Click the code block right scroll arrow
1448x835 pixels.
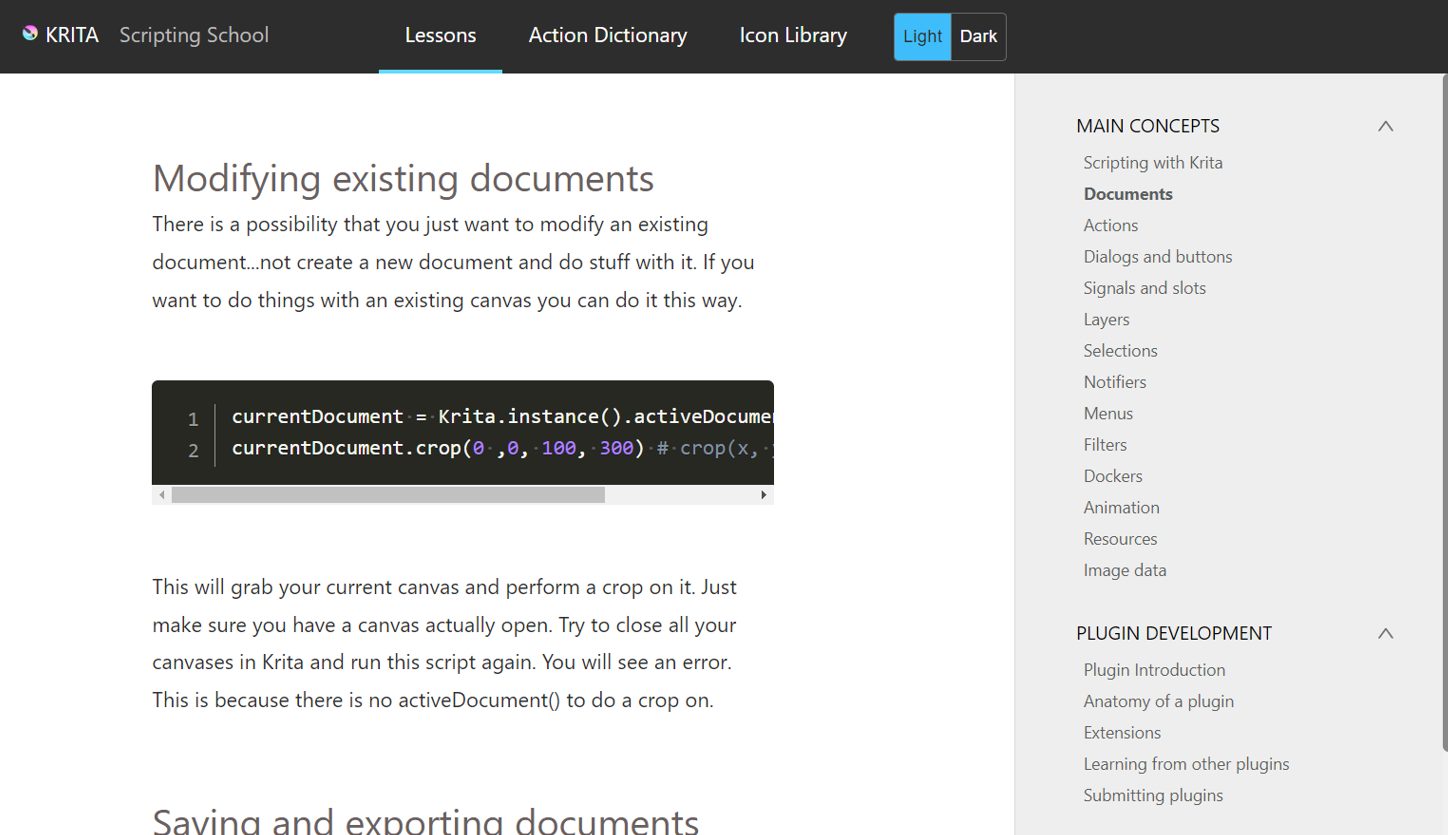tap(764, 495)
